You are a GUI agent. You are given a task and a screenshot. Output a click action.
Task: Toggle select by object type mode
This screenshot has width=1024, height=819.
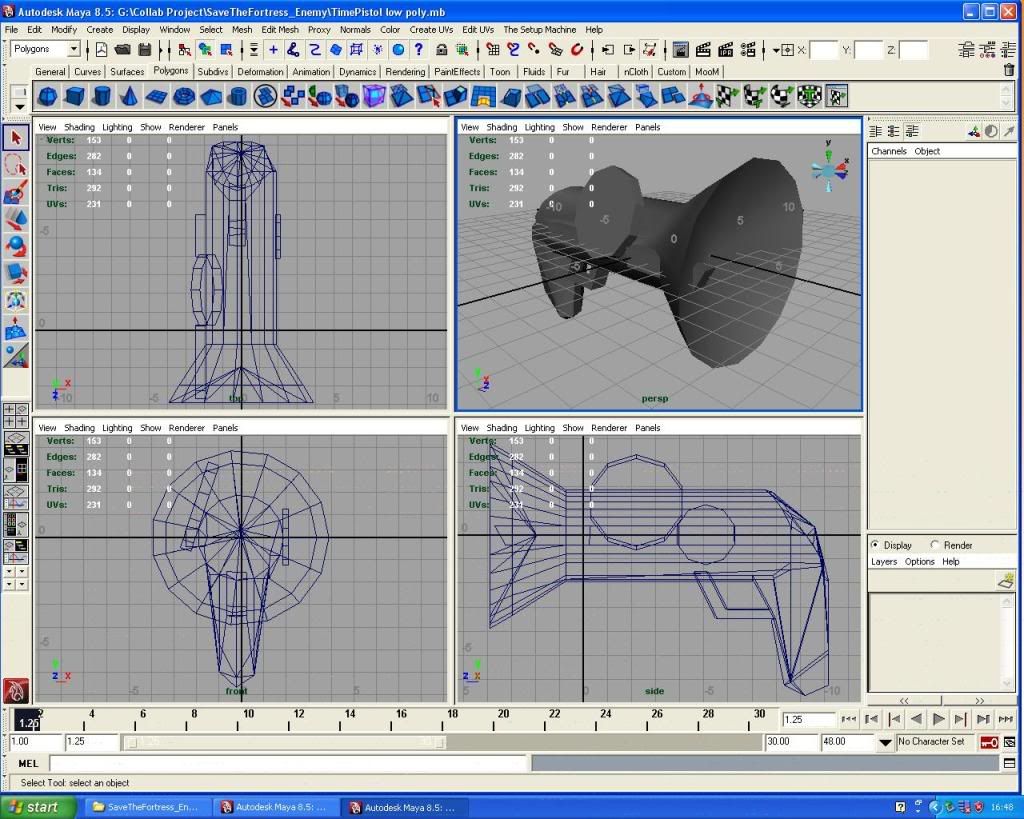205,50
